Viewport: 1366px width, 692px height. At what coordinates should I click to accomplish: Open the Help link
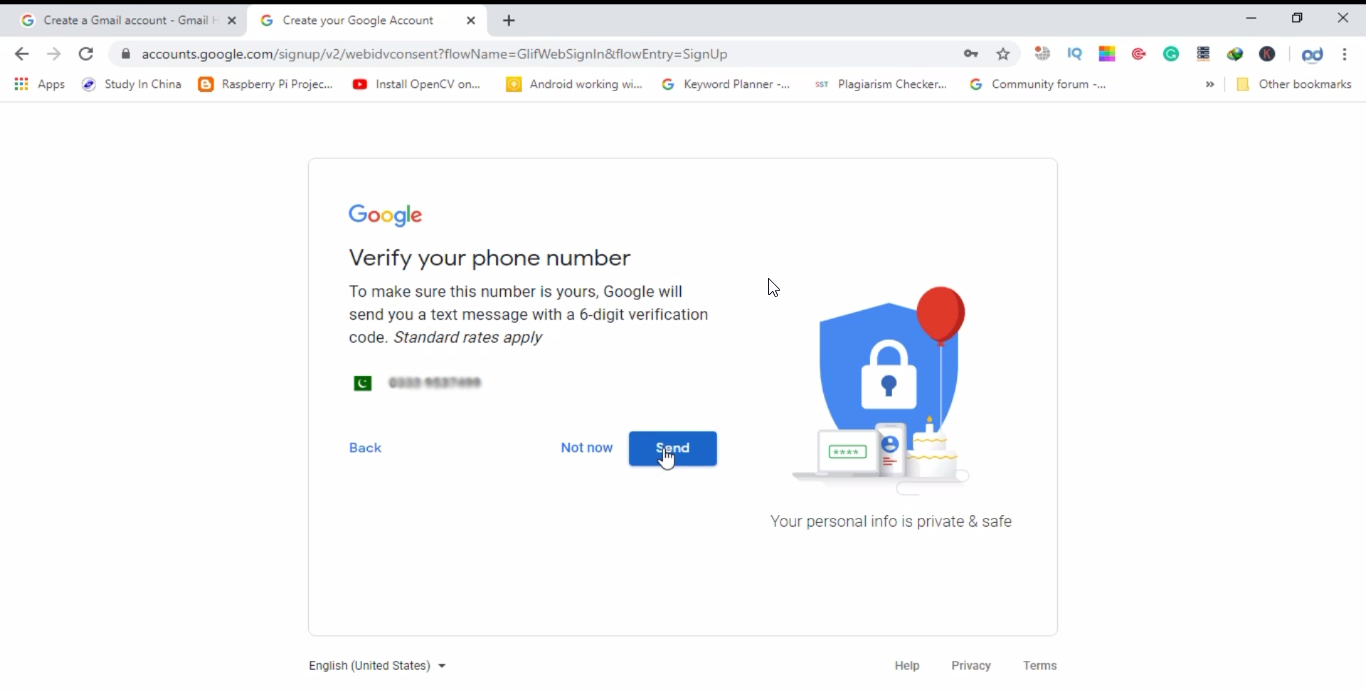907,665
